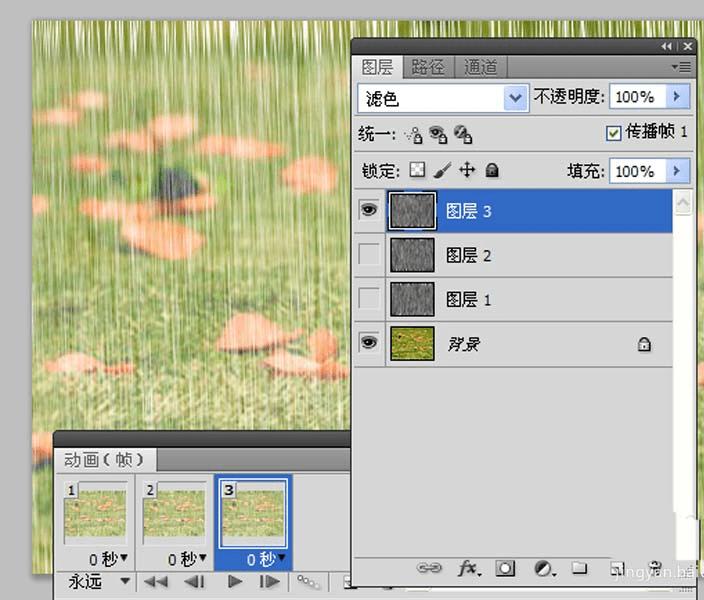Switch to 图层 tab
Image resolution: width=704 pixels, height=600 pixels.
(377, 67)
